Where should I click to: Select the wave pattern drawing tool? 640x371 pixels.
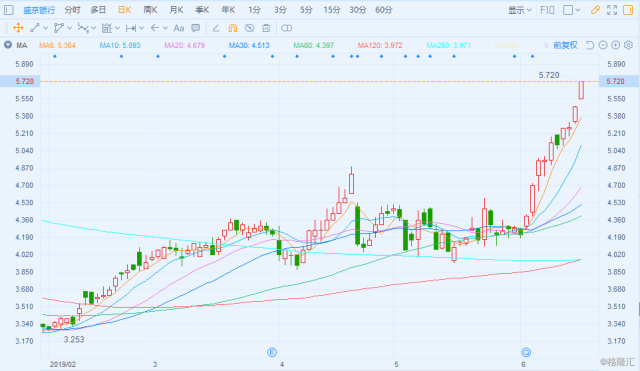click(83, 28)
